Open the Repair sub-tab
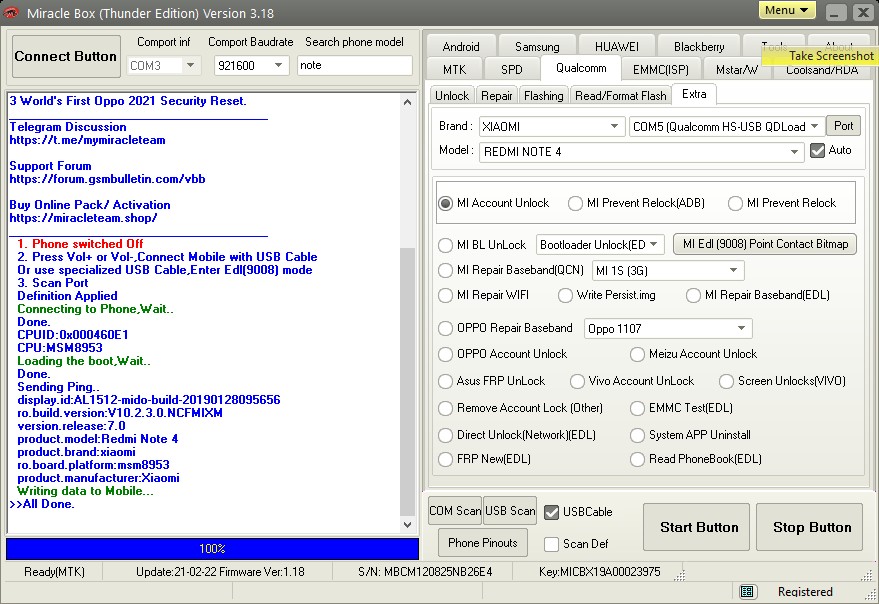Screen dimensions: 879x604 (497, 95)
